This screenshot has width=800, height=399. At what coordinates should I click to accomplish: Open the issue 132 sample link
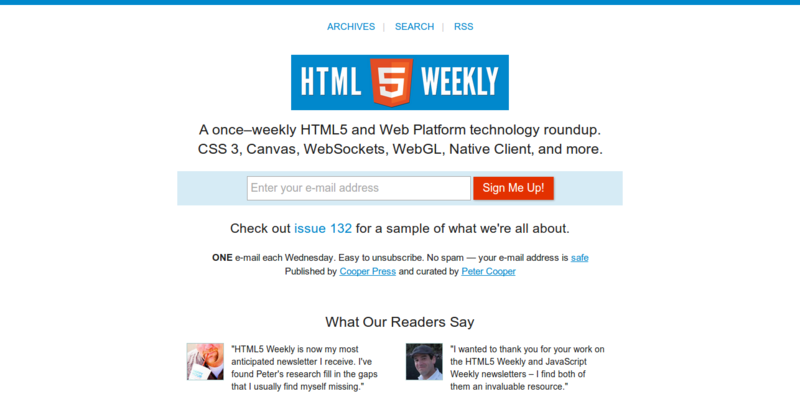coord(323,229)
